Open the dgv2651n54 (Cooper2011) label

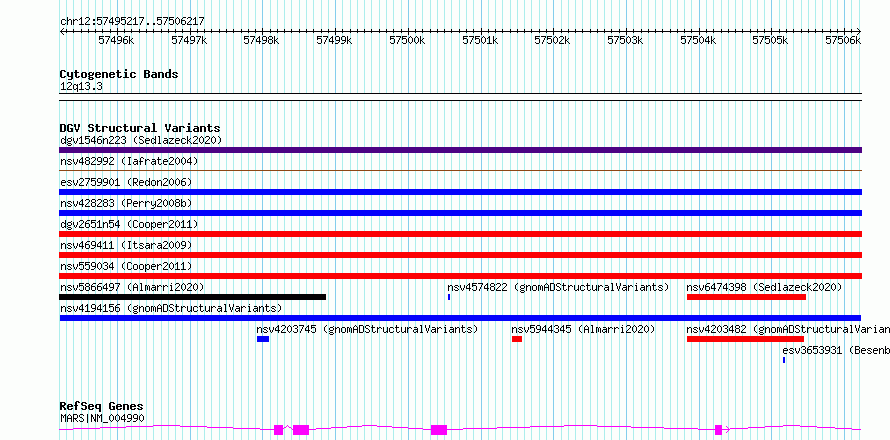coord(129,224)
